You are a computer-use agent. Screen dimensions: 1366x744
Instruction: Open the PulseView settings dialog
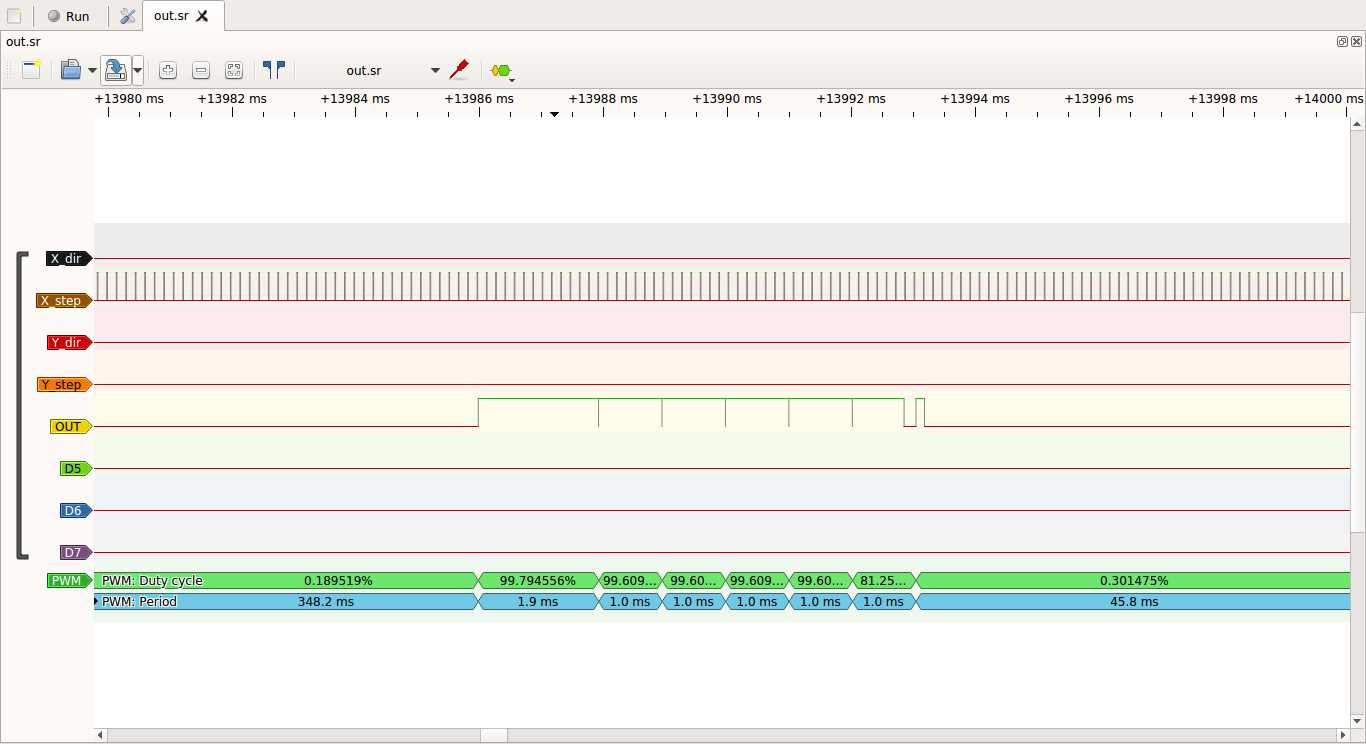coord(126,16)
